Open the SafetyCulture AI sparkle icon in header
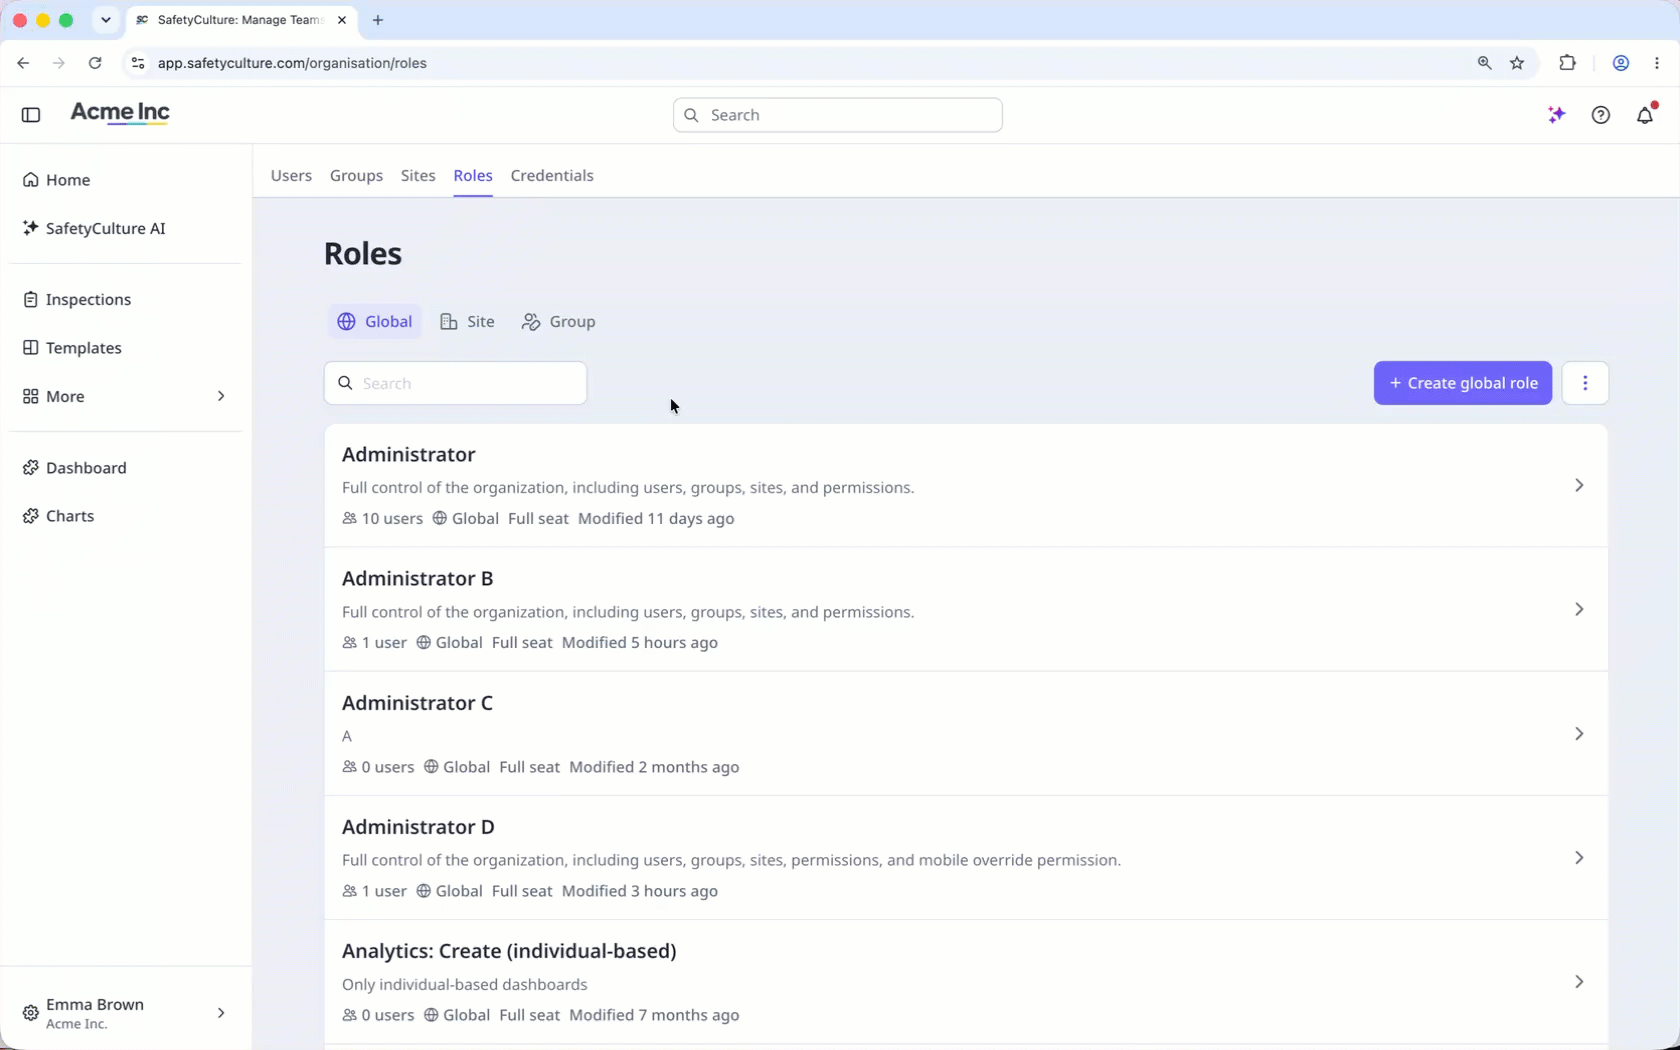This screenshot has width=1680, height=1050. [1557, 115]
